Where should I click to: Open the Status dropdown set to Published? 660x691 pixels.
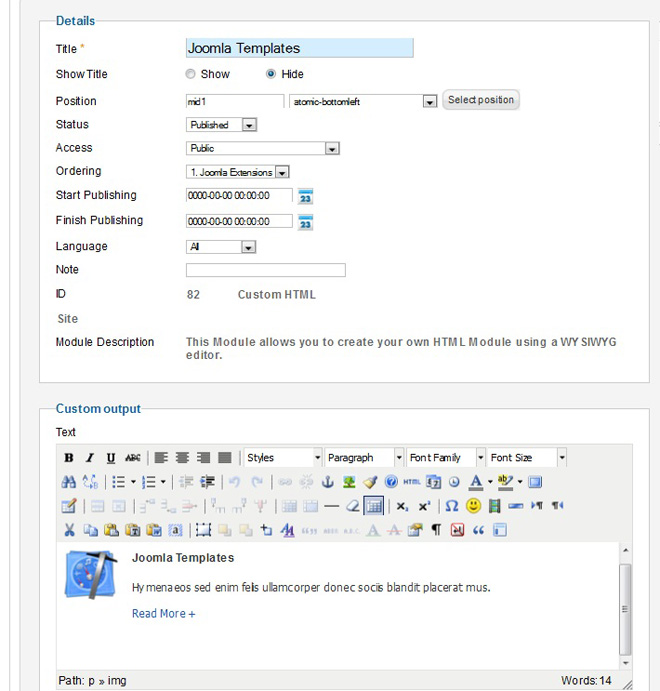pyautogui.click(x=222, y=125)
